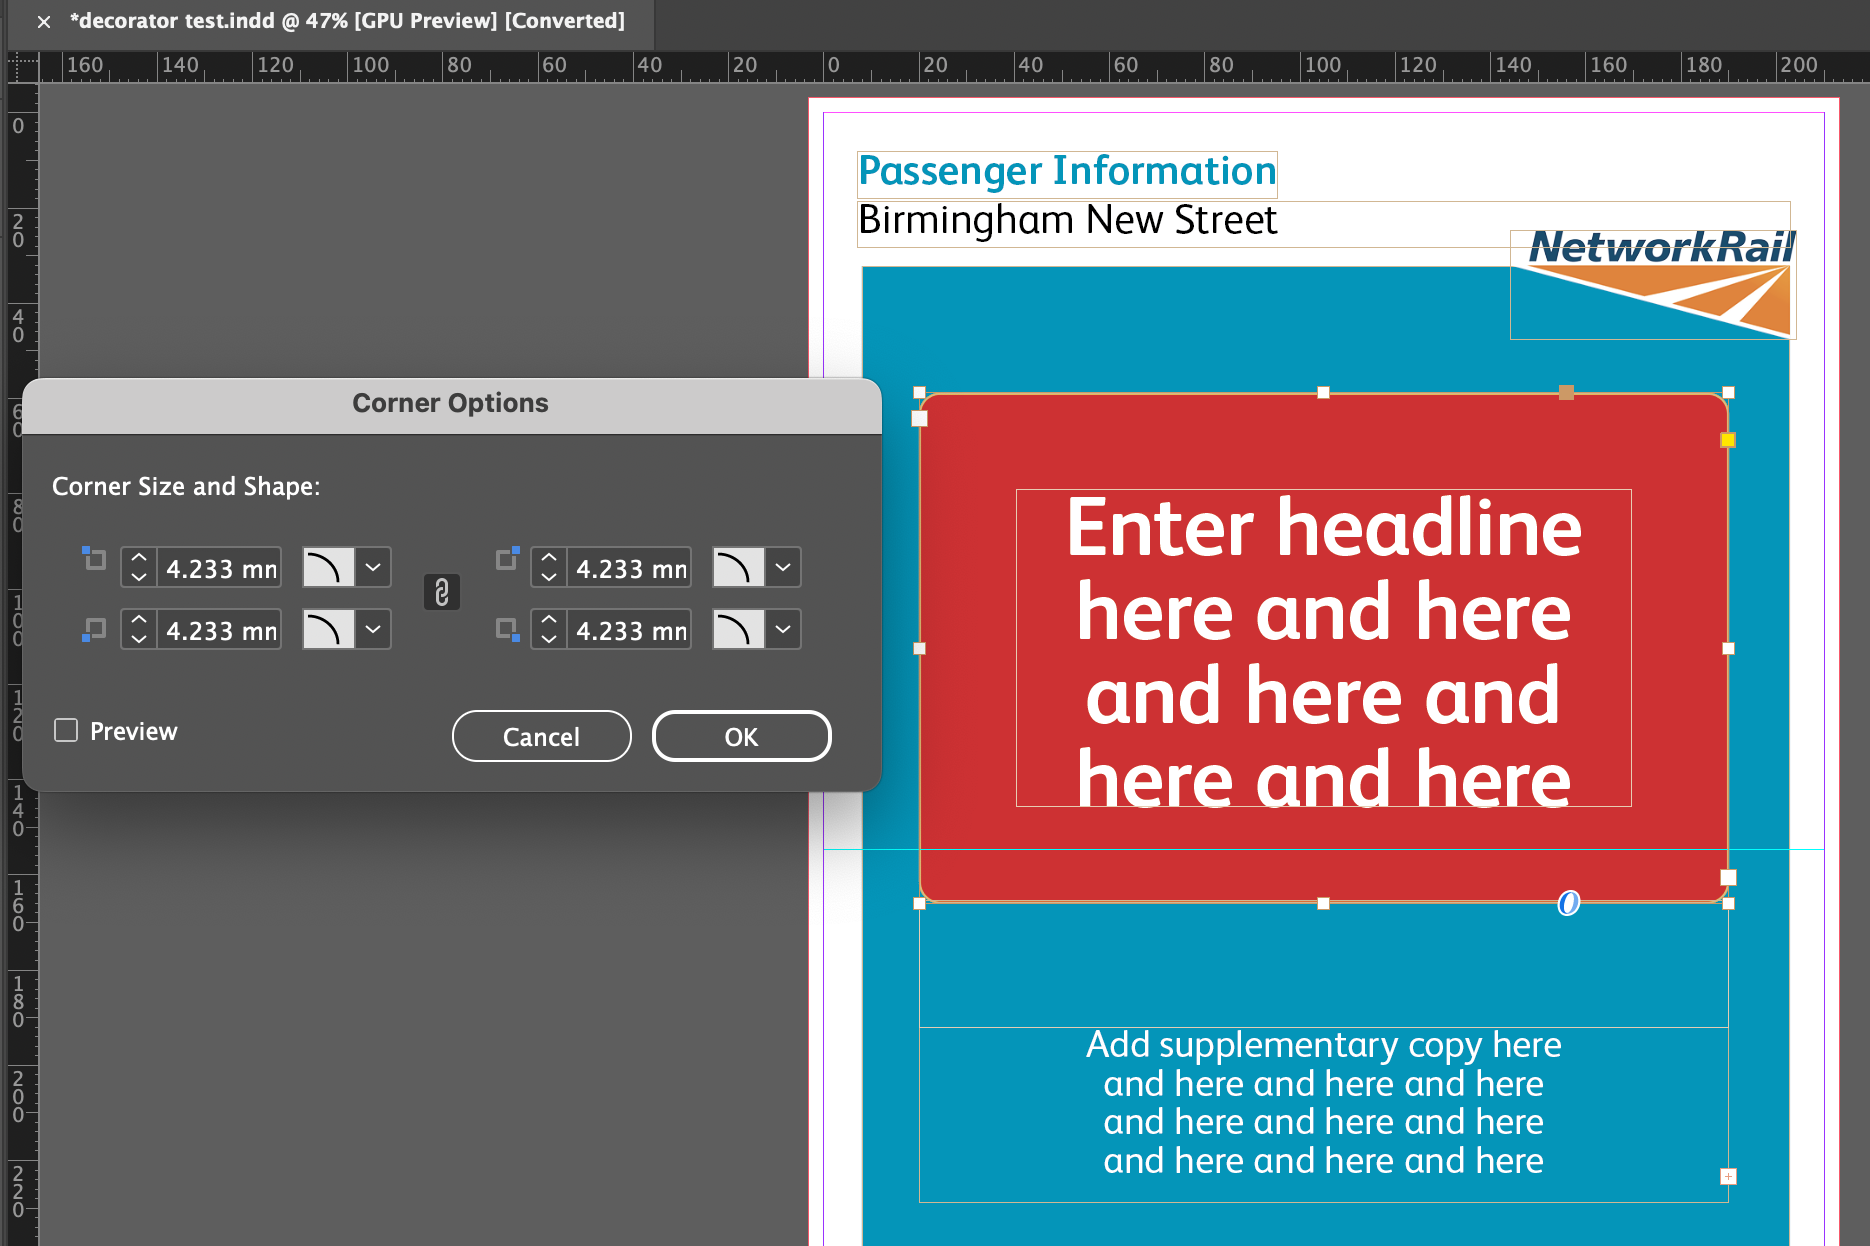1870x1246 pixels.
Task: Click the bottom-left corner size field
Action: coord(219,630)
